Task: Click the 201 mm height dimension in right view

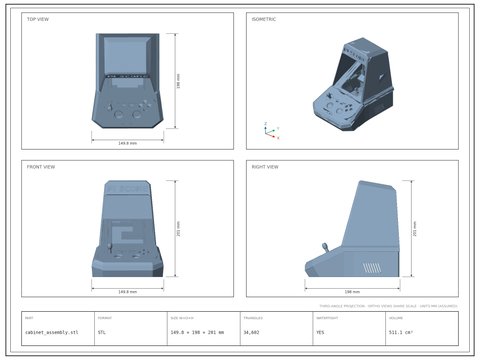Action: pos(415,229)
